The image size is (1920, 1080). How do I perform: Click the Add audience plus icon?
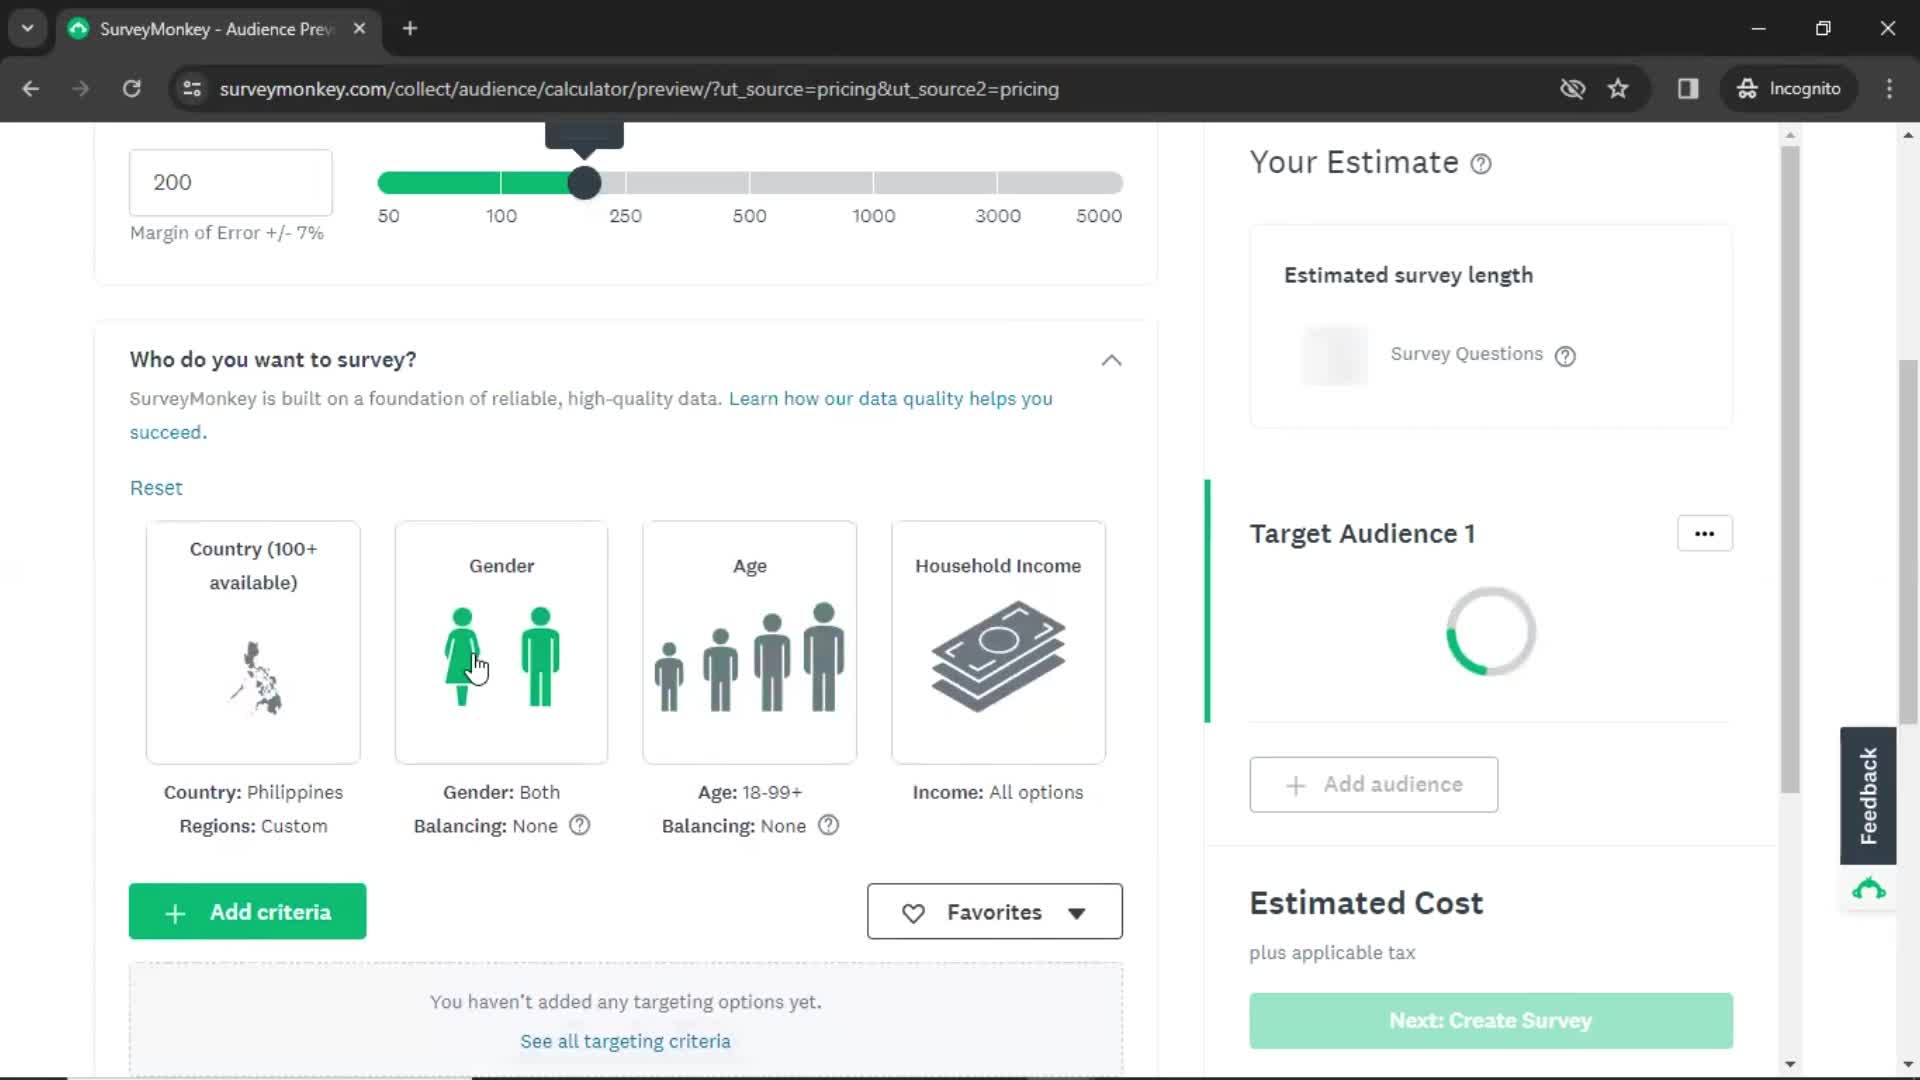tap(1296, 785)
